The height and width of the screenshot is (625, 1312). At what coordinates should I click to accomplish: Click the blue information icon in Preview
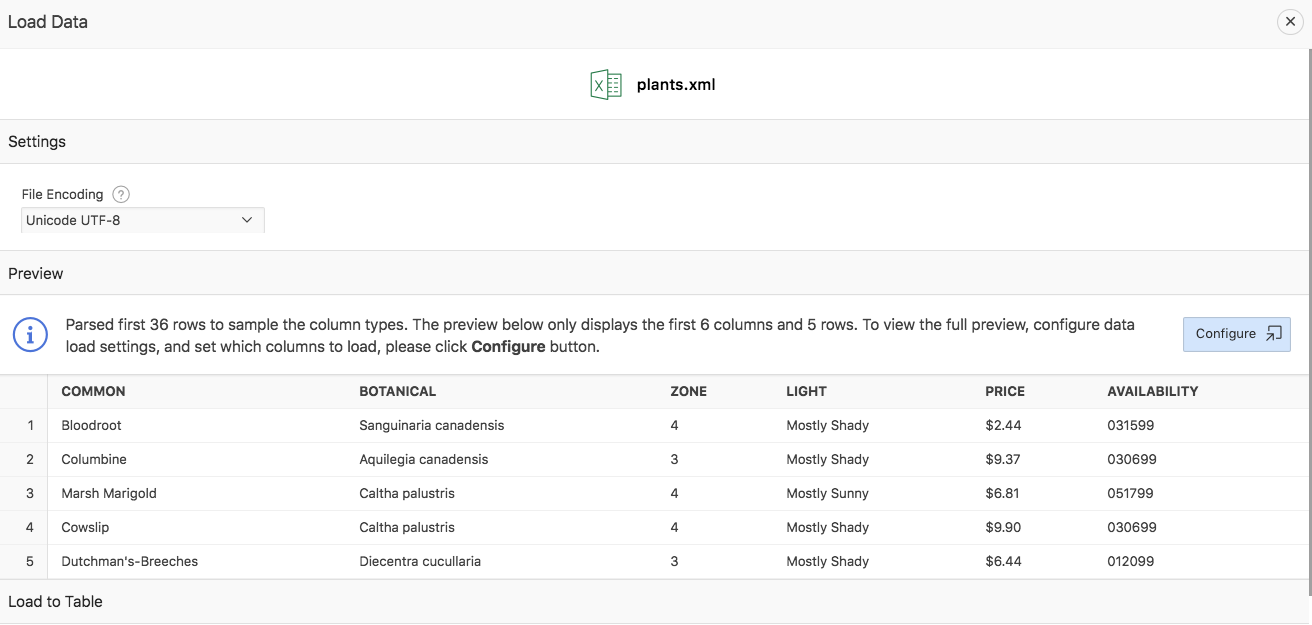tap(30, 335)
